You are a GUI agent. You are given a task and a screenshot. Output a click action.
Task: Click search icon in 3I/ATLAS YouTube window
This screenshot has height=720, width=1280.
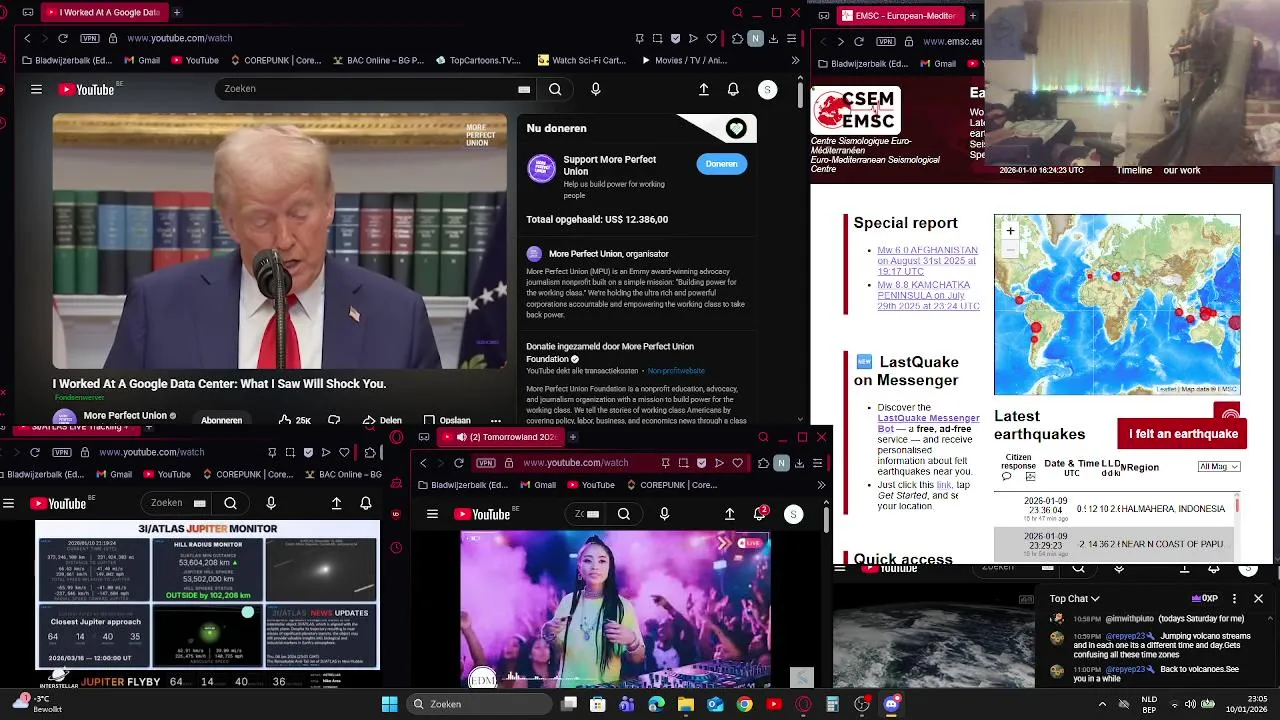(230, 503)
